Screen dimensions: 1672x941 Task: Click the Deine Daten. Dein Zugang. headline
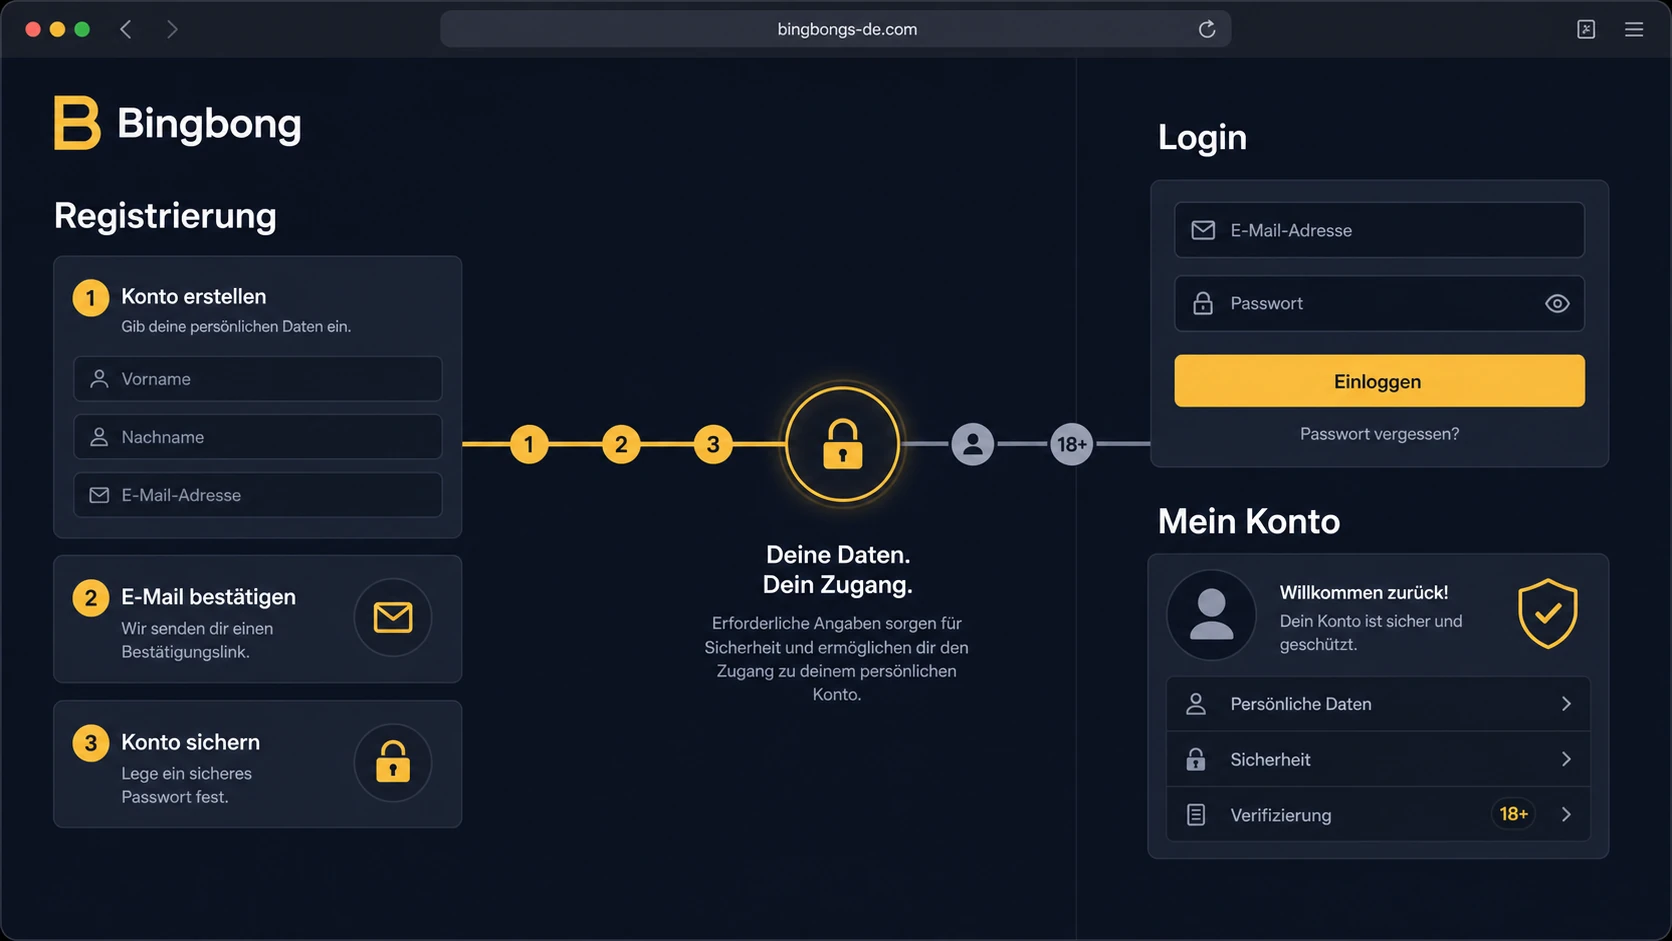point(838,569)
